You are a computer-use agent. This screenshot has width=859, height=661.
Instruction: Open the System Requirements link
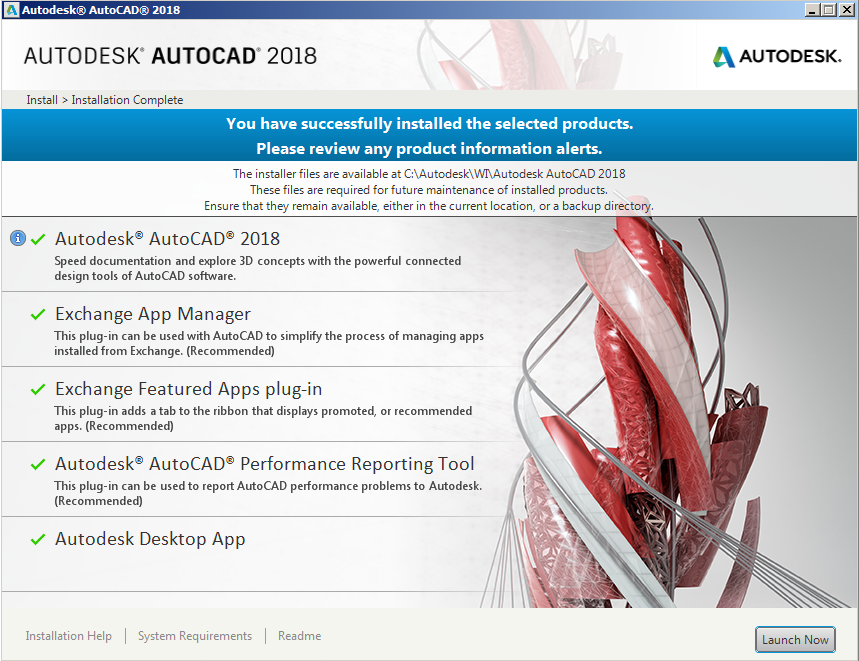[x=195, y=636]
